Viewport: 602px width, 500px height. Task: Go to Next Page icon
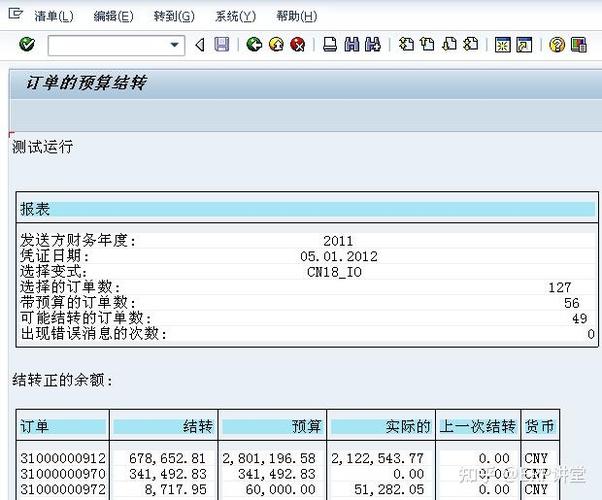(x=449, y=45)
